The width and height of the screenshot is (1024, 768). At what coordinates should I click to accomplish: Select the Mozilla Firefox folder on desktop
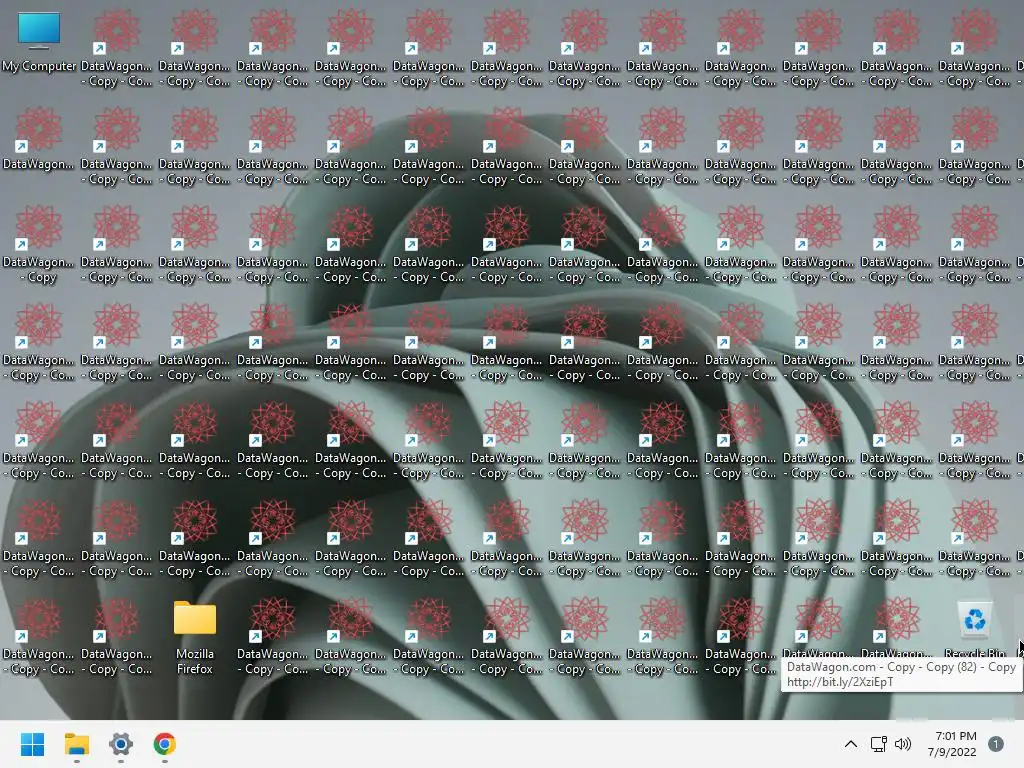point(195,638)
